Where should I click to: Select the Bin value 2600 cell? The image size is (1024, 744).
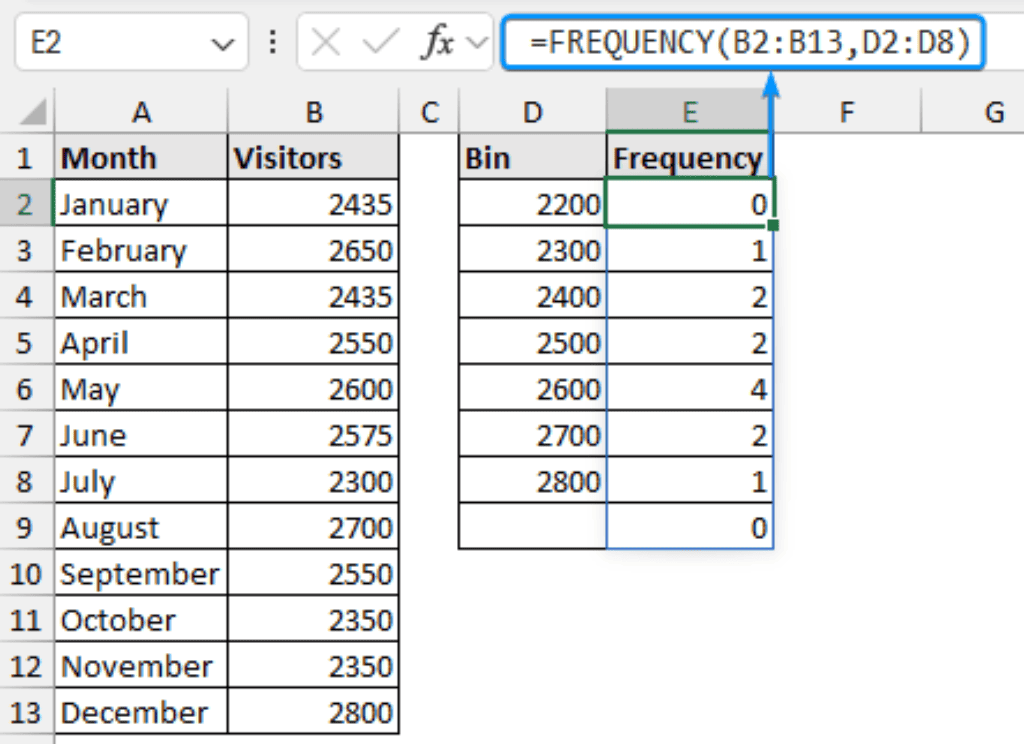click(532, 389)
